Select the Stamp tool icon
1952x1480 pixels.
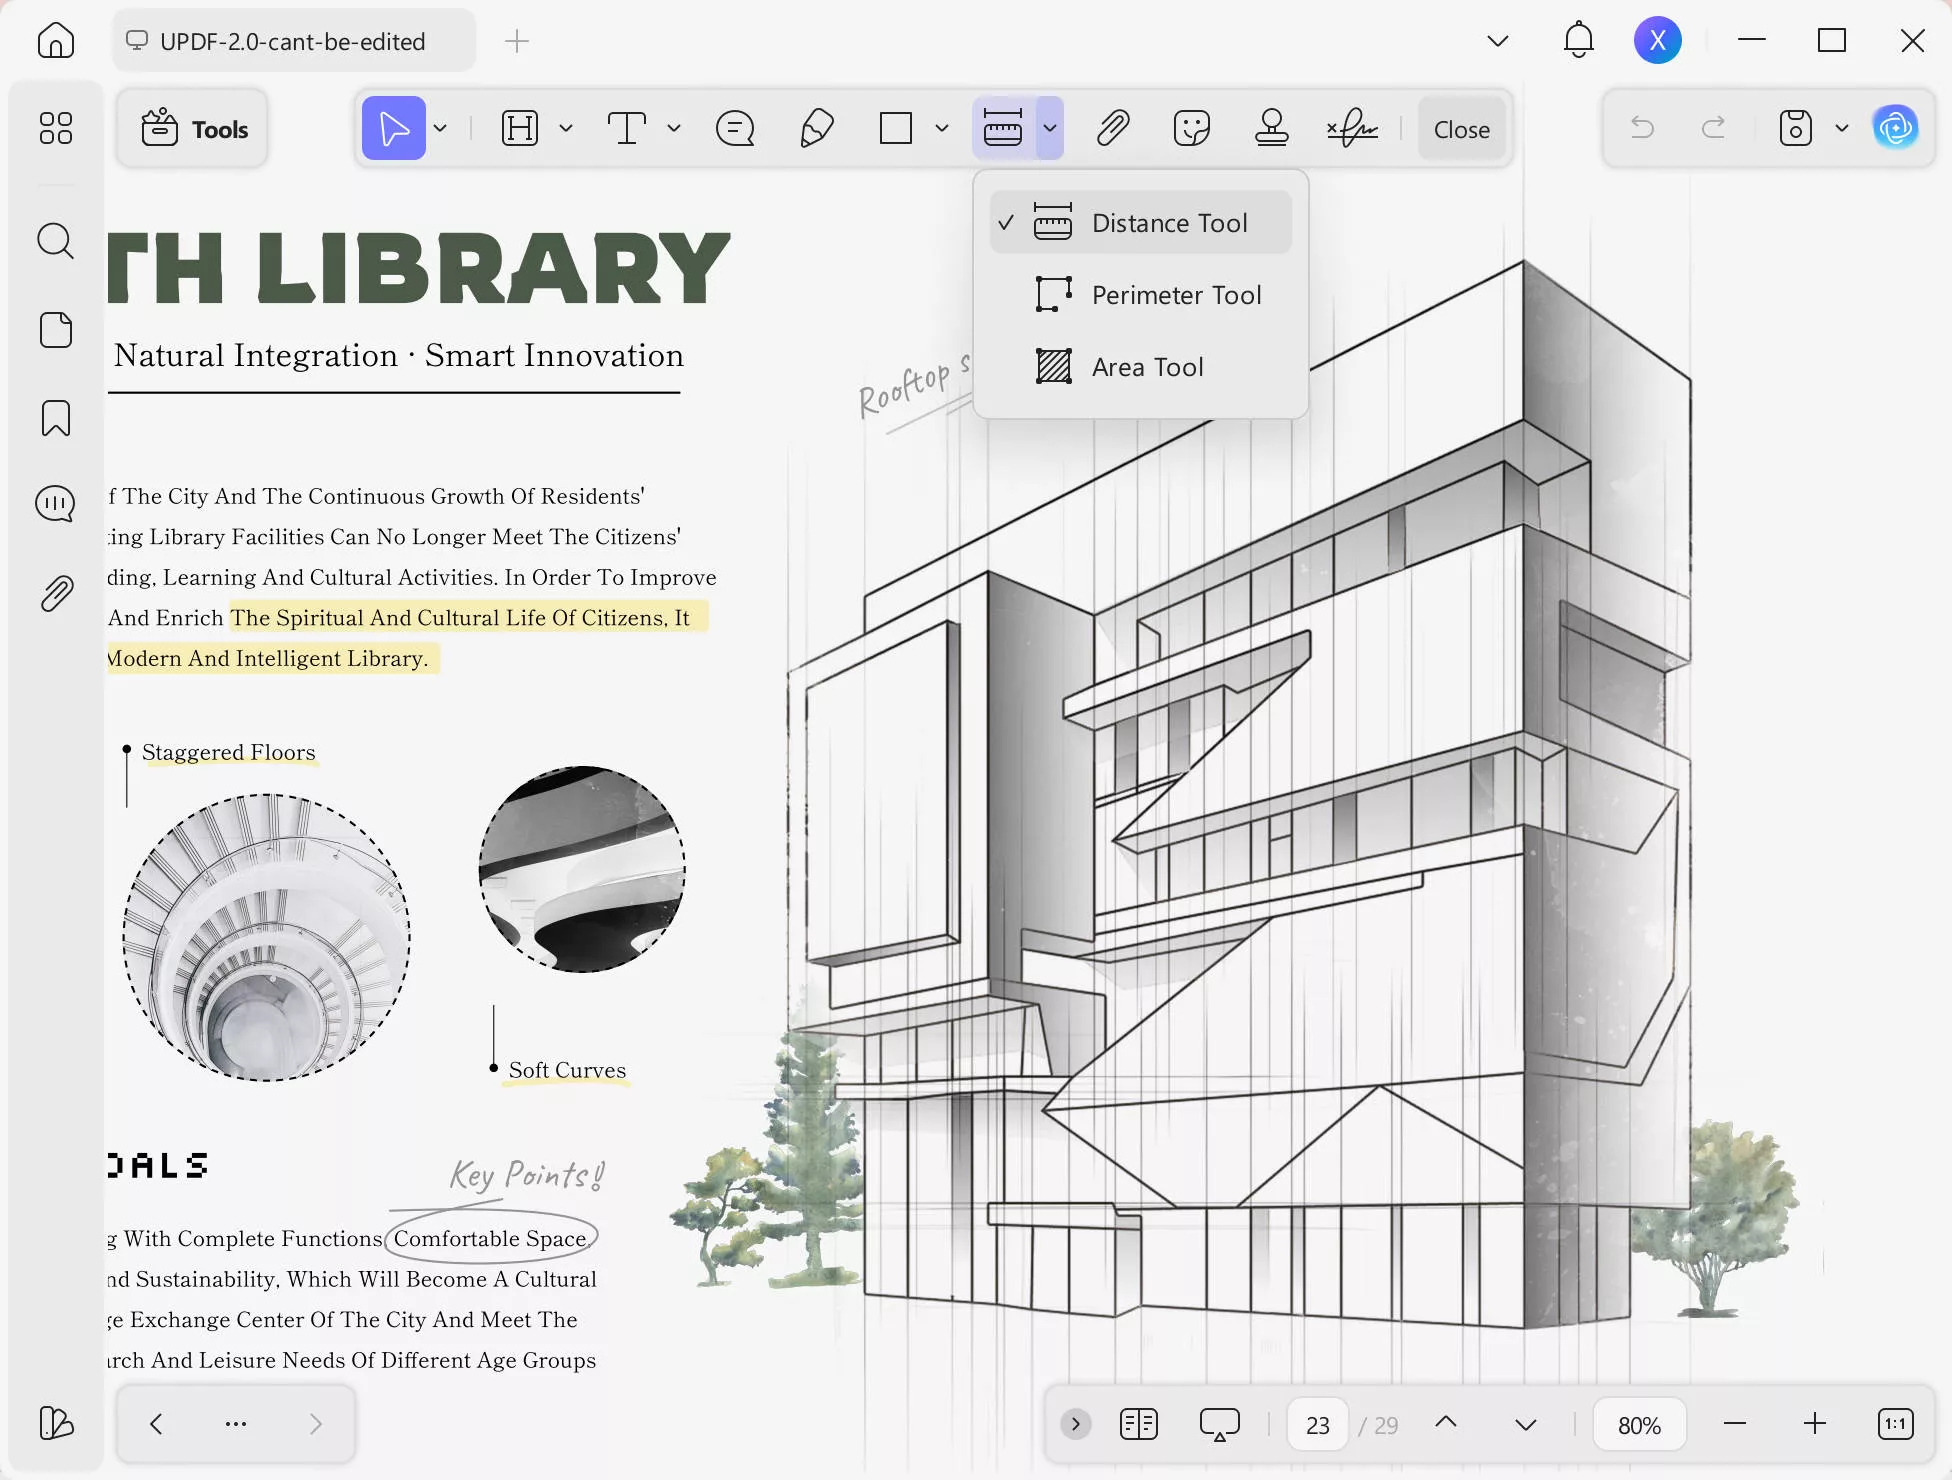click(x=1271, y=129)
